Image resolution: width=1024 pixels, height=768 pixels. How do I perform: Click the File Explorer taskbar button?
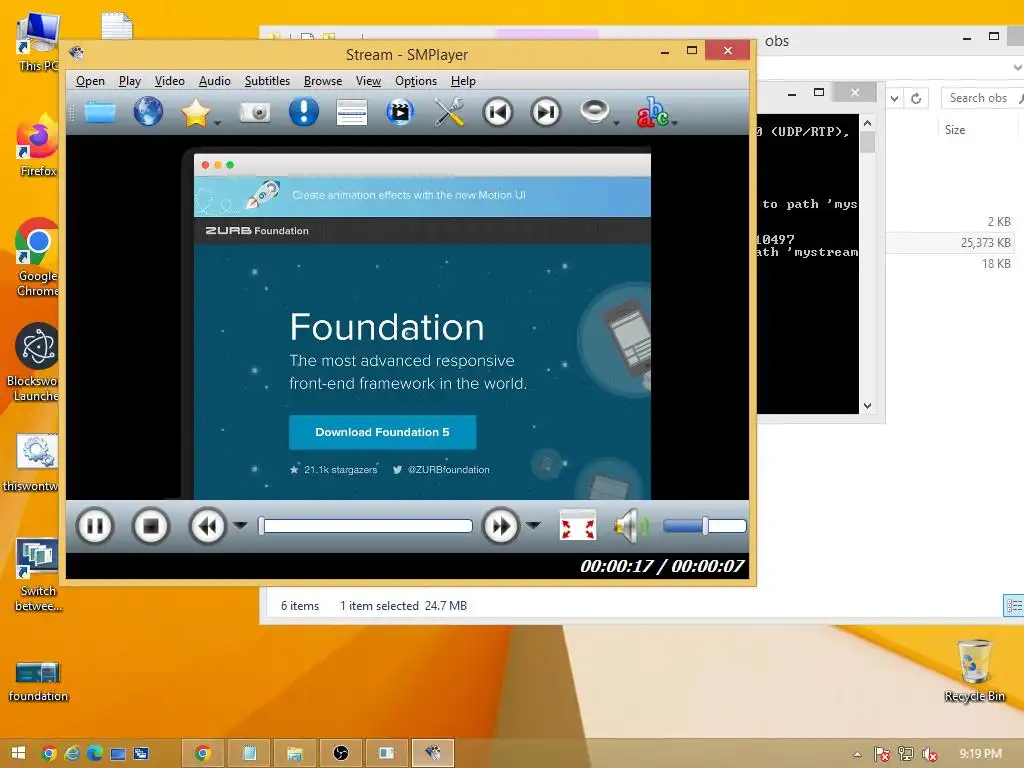[x=295, y=753]
